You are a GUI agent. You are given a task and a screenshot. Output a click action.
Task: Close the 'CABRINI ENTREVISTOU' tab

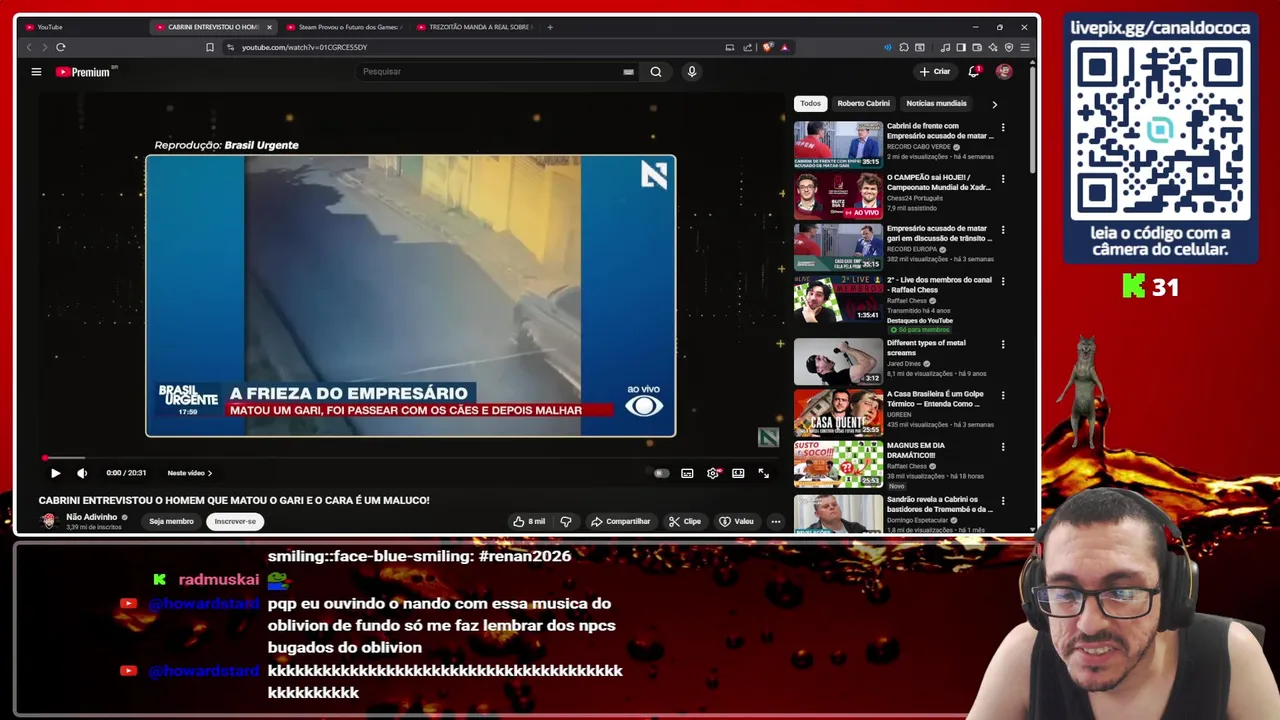click(x=268, y=27)
